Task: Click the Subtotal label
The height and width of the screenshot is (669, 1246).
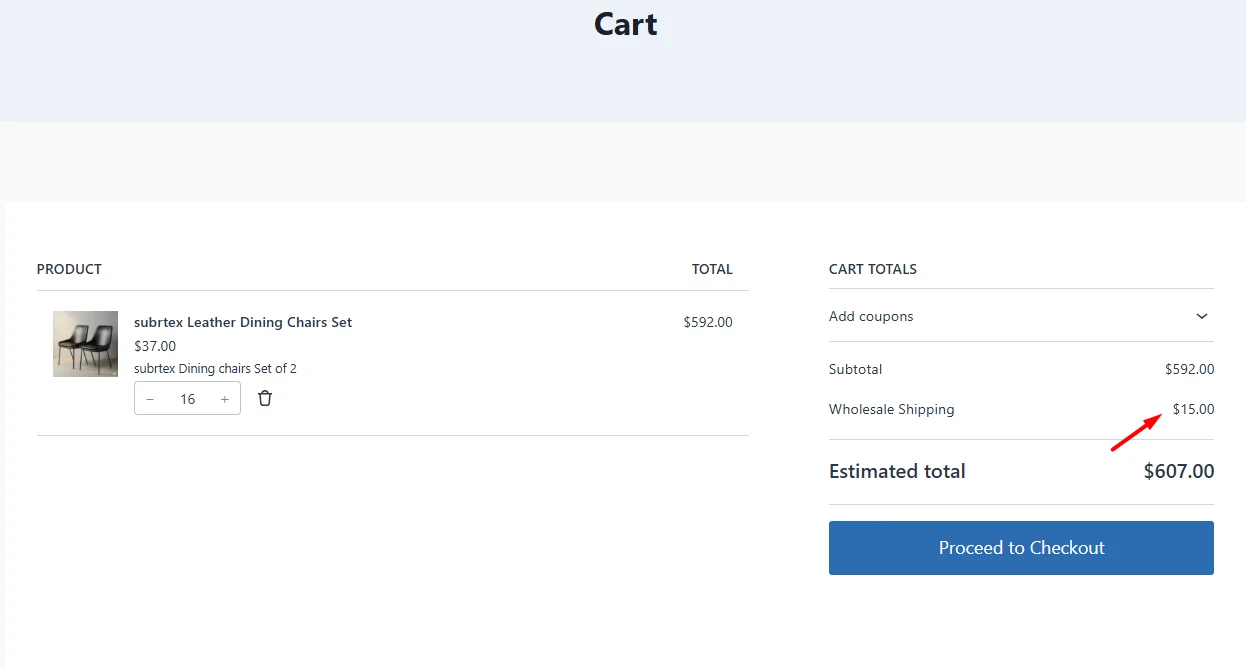Action: click(856, 369)
